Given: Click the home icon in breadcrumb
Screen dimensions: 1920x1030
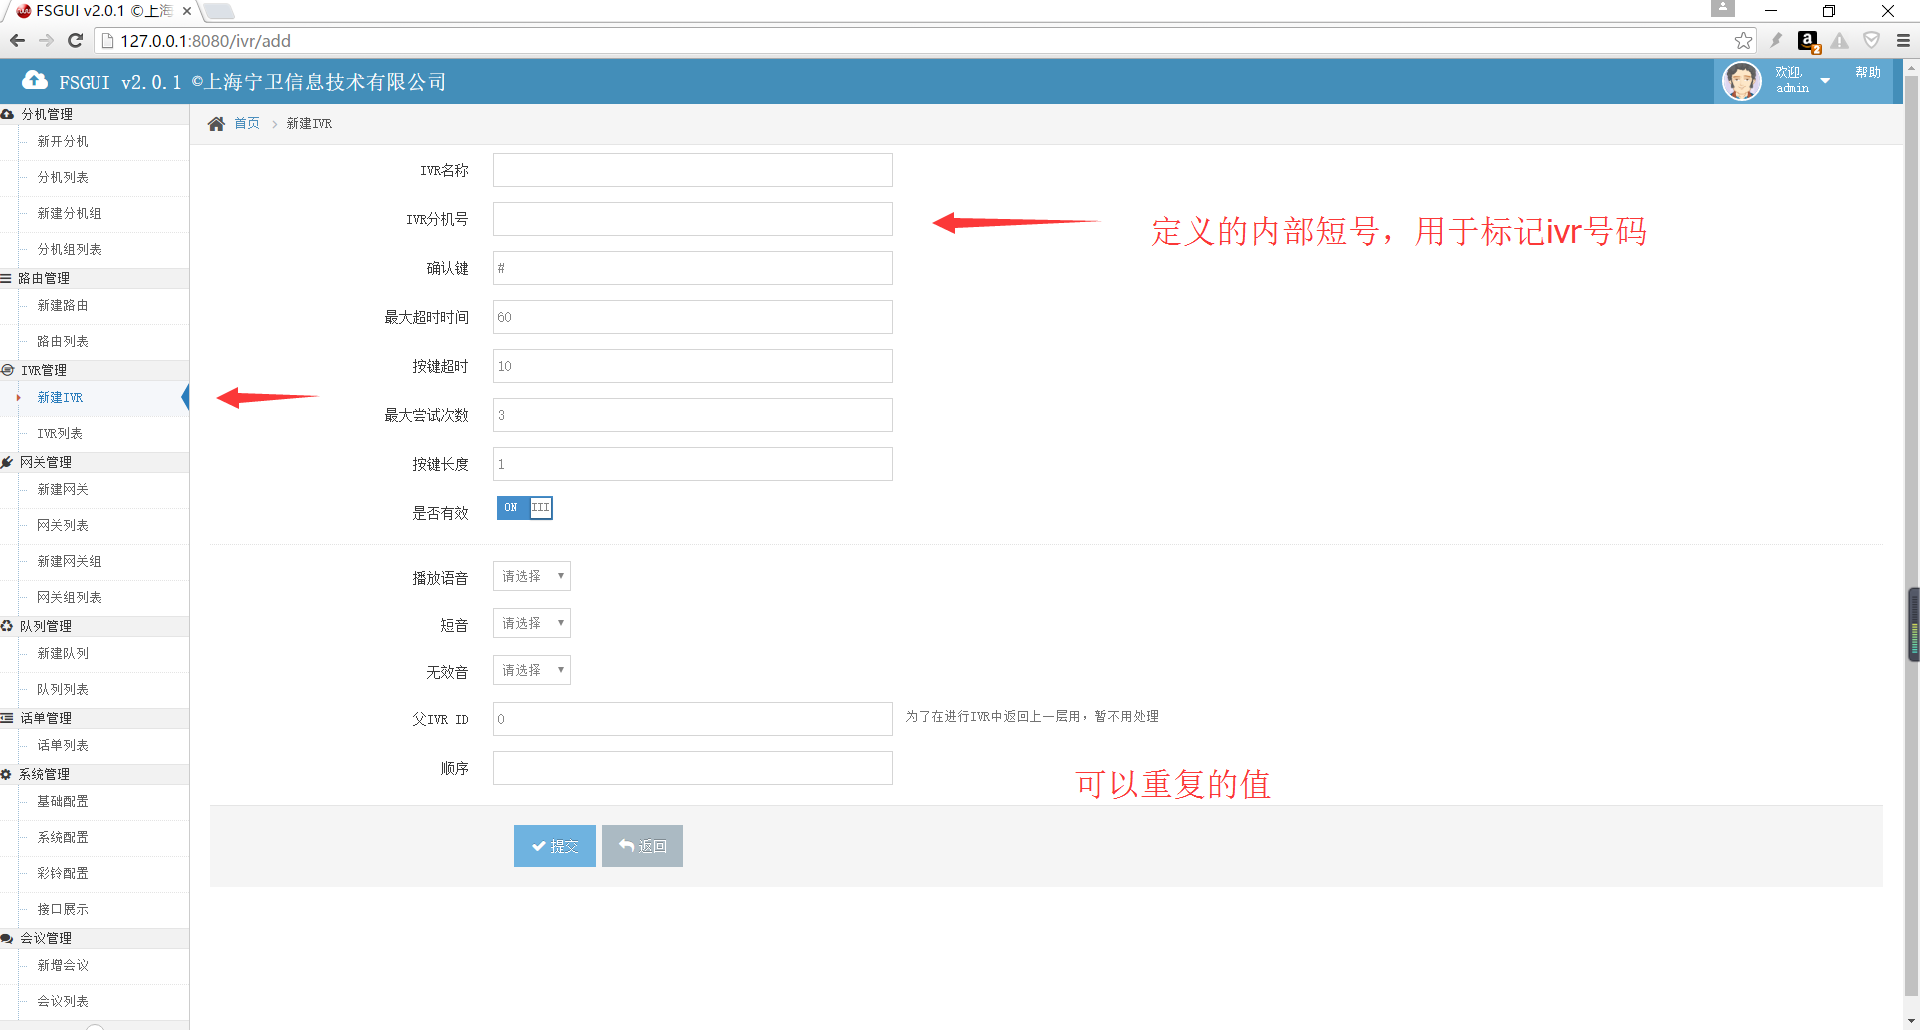Looking at the screenshot, I should coord(216,124).
